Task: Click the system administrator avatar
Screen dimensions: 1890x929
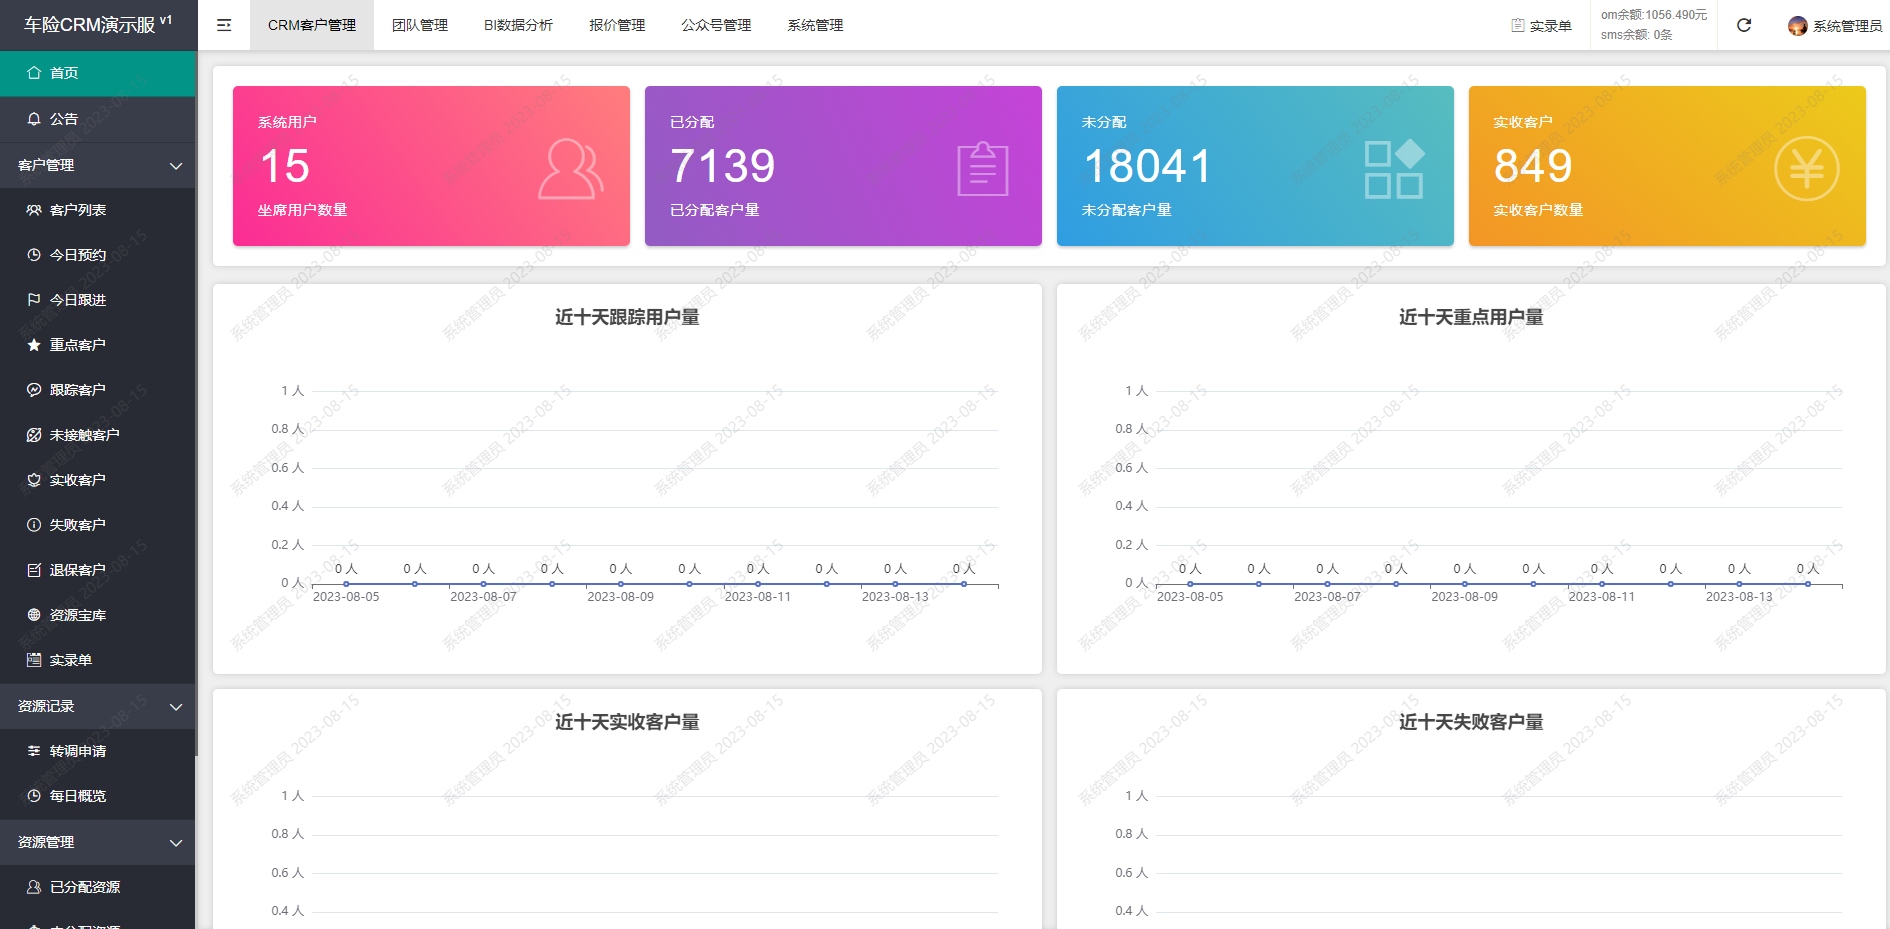Action: pos(1797,26)
